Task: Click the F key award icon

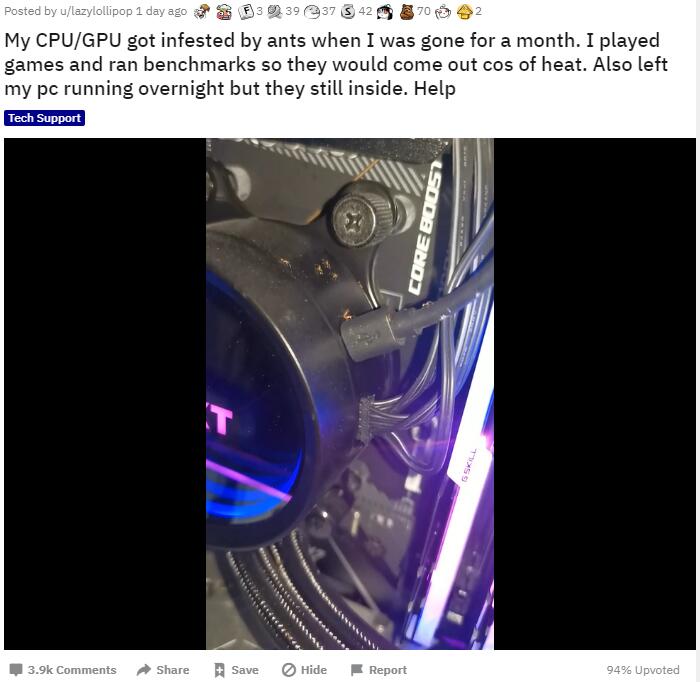Action: (246, 11)
